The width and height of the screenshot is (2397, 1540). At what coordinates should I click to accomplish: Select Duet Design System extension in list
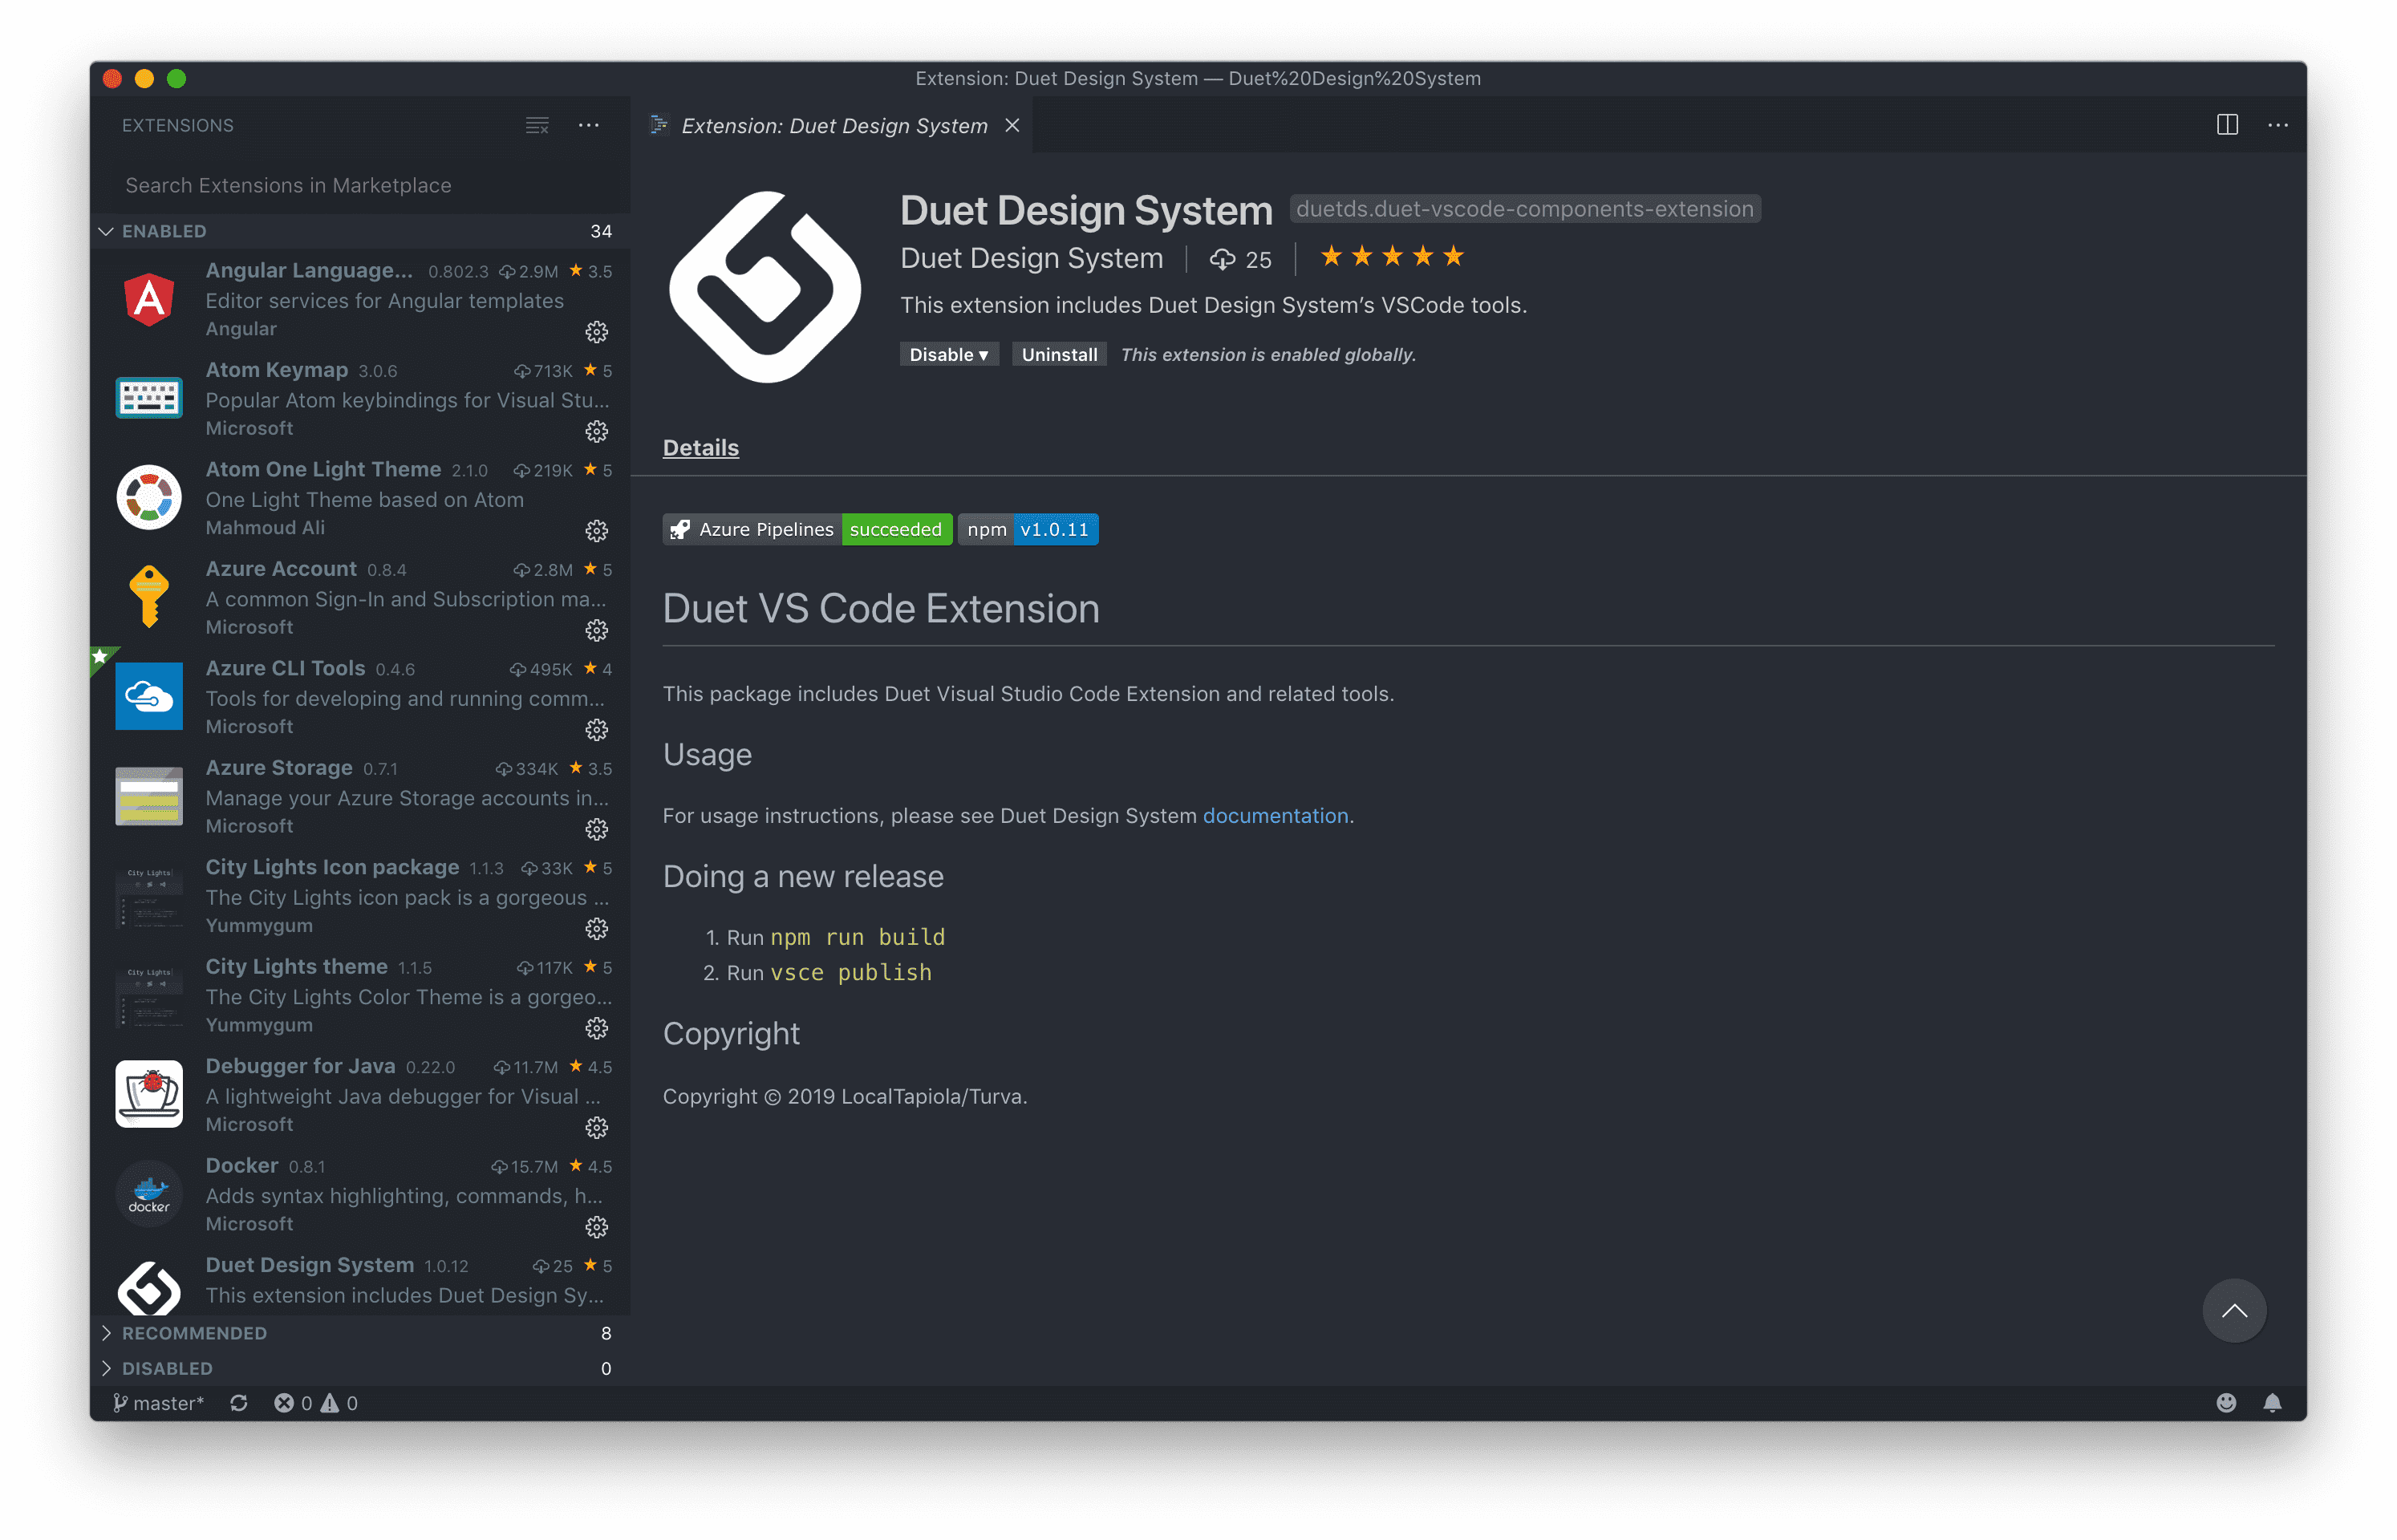coord(360,1280)
